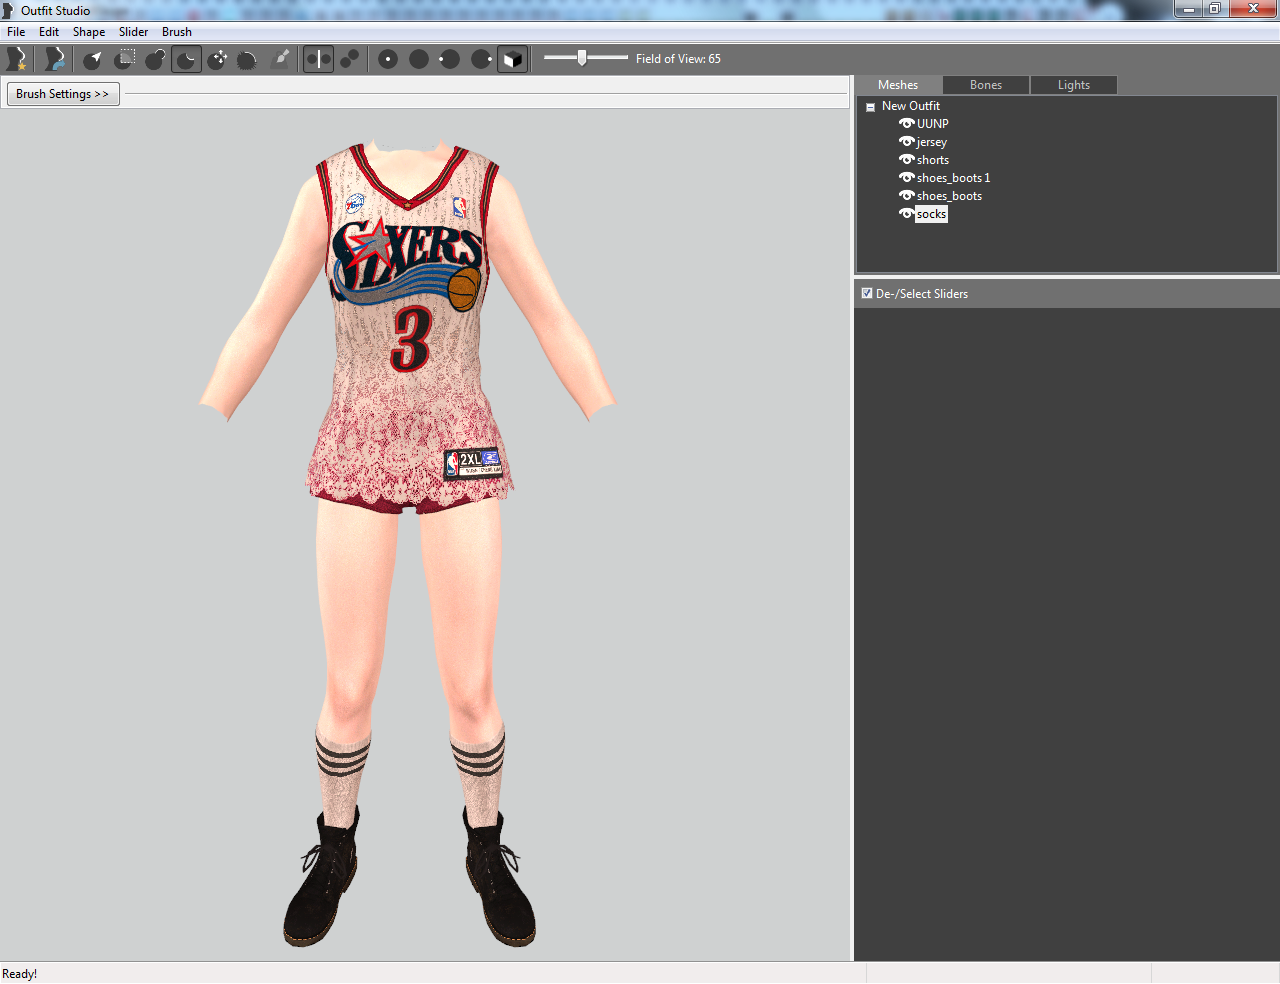Image resolution: width=1280 pixels, height=984 pixels.
Task: Choose the Move brush with four arrows
Action: 217,59
